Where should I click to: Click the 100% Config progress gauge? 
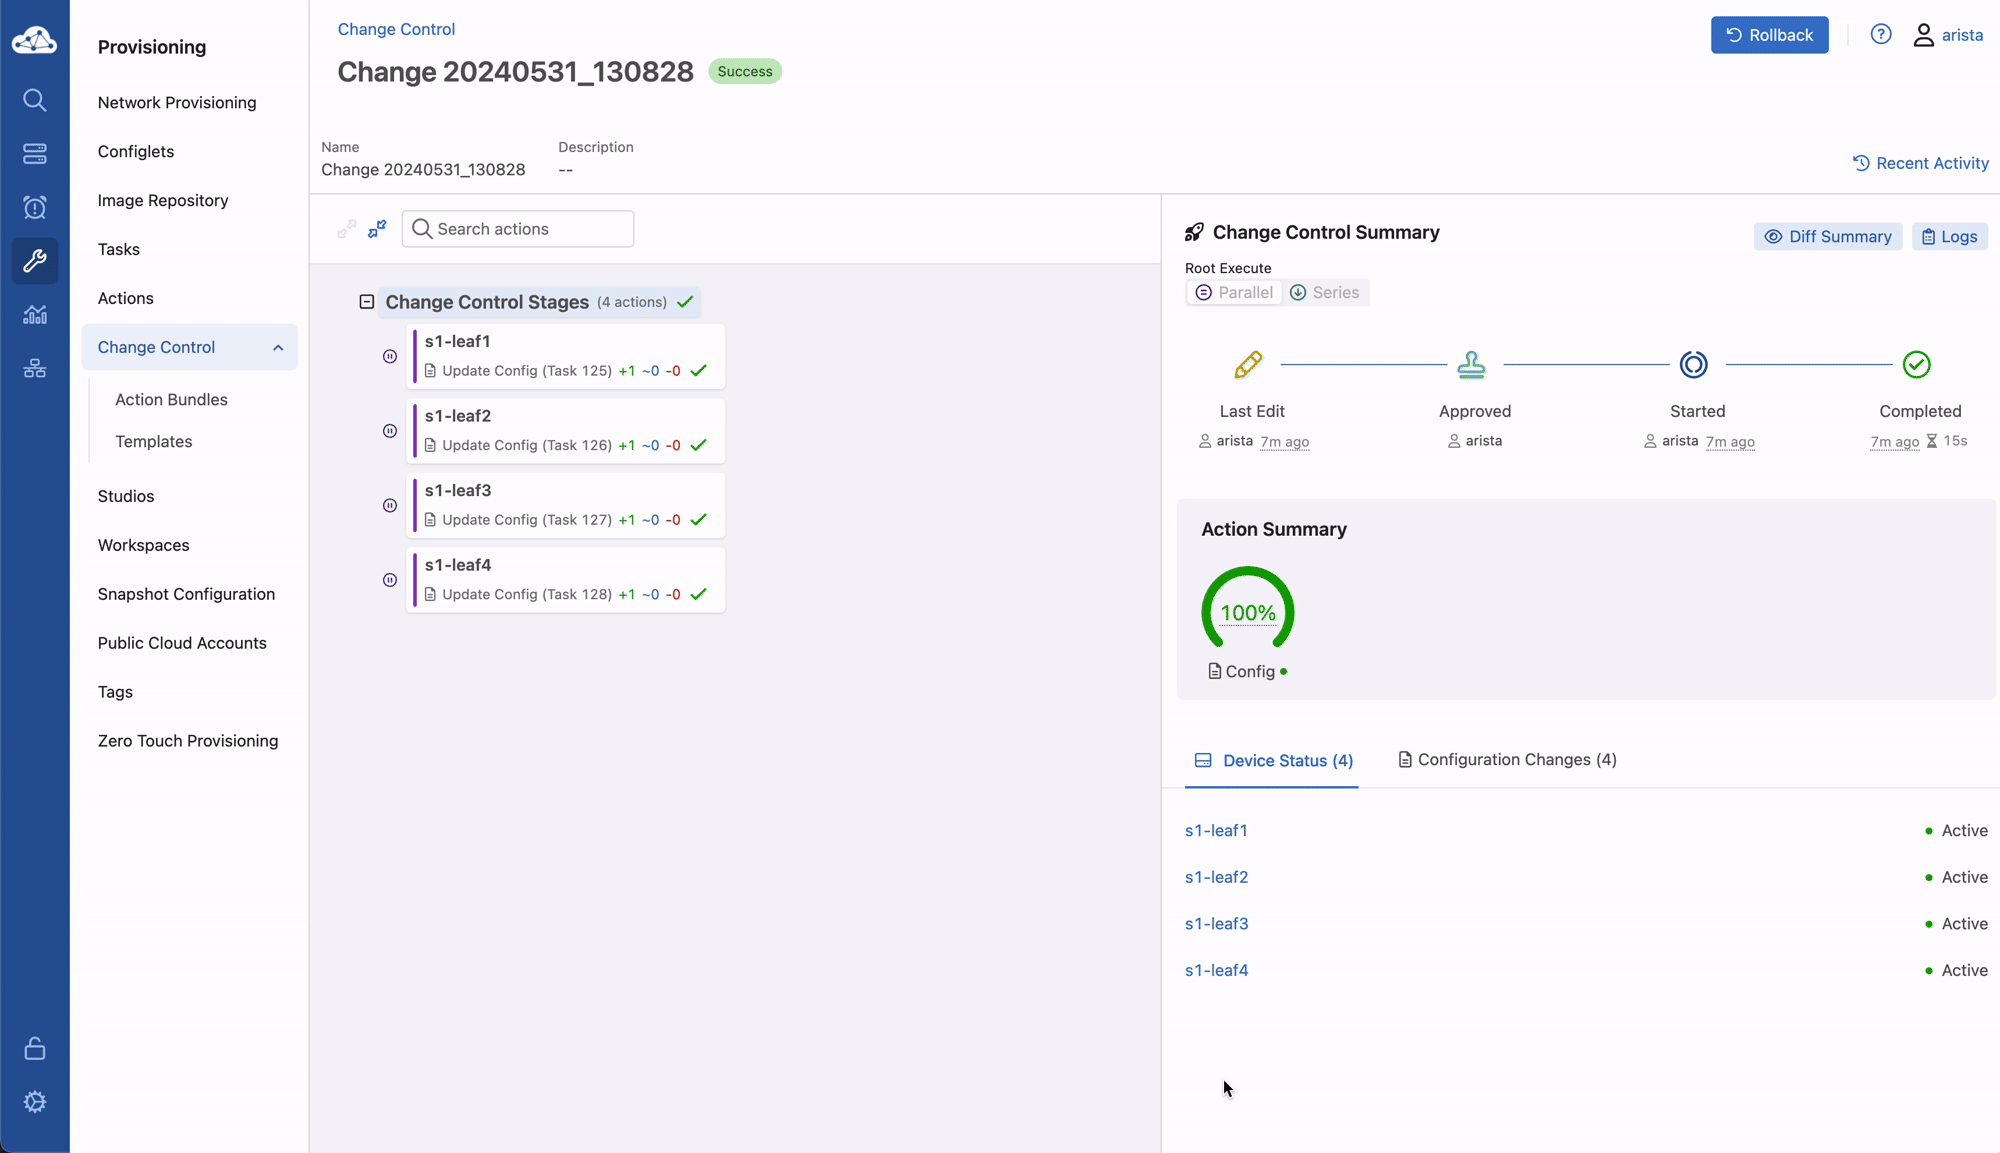click(1247, 611)
